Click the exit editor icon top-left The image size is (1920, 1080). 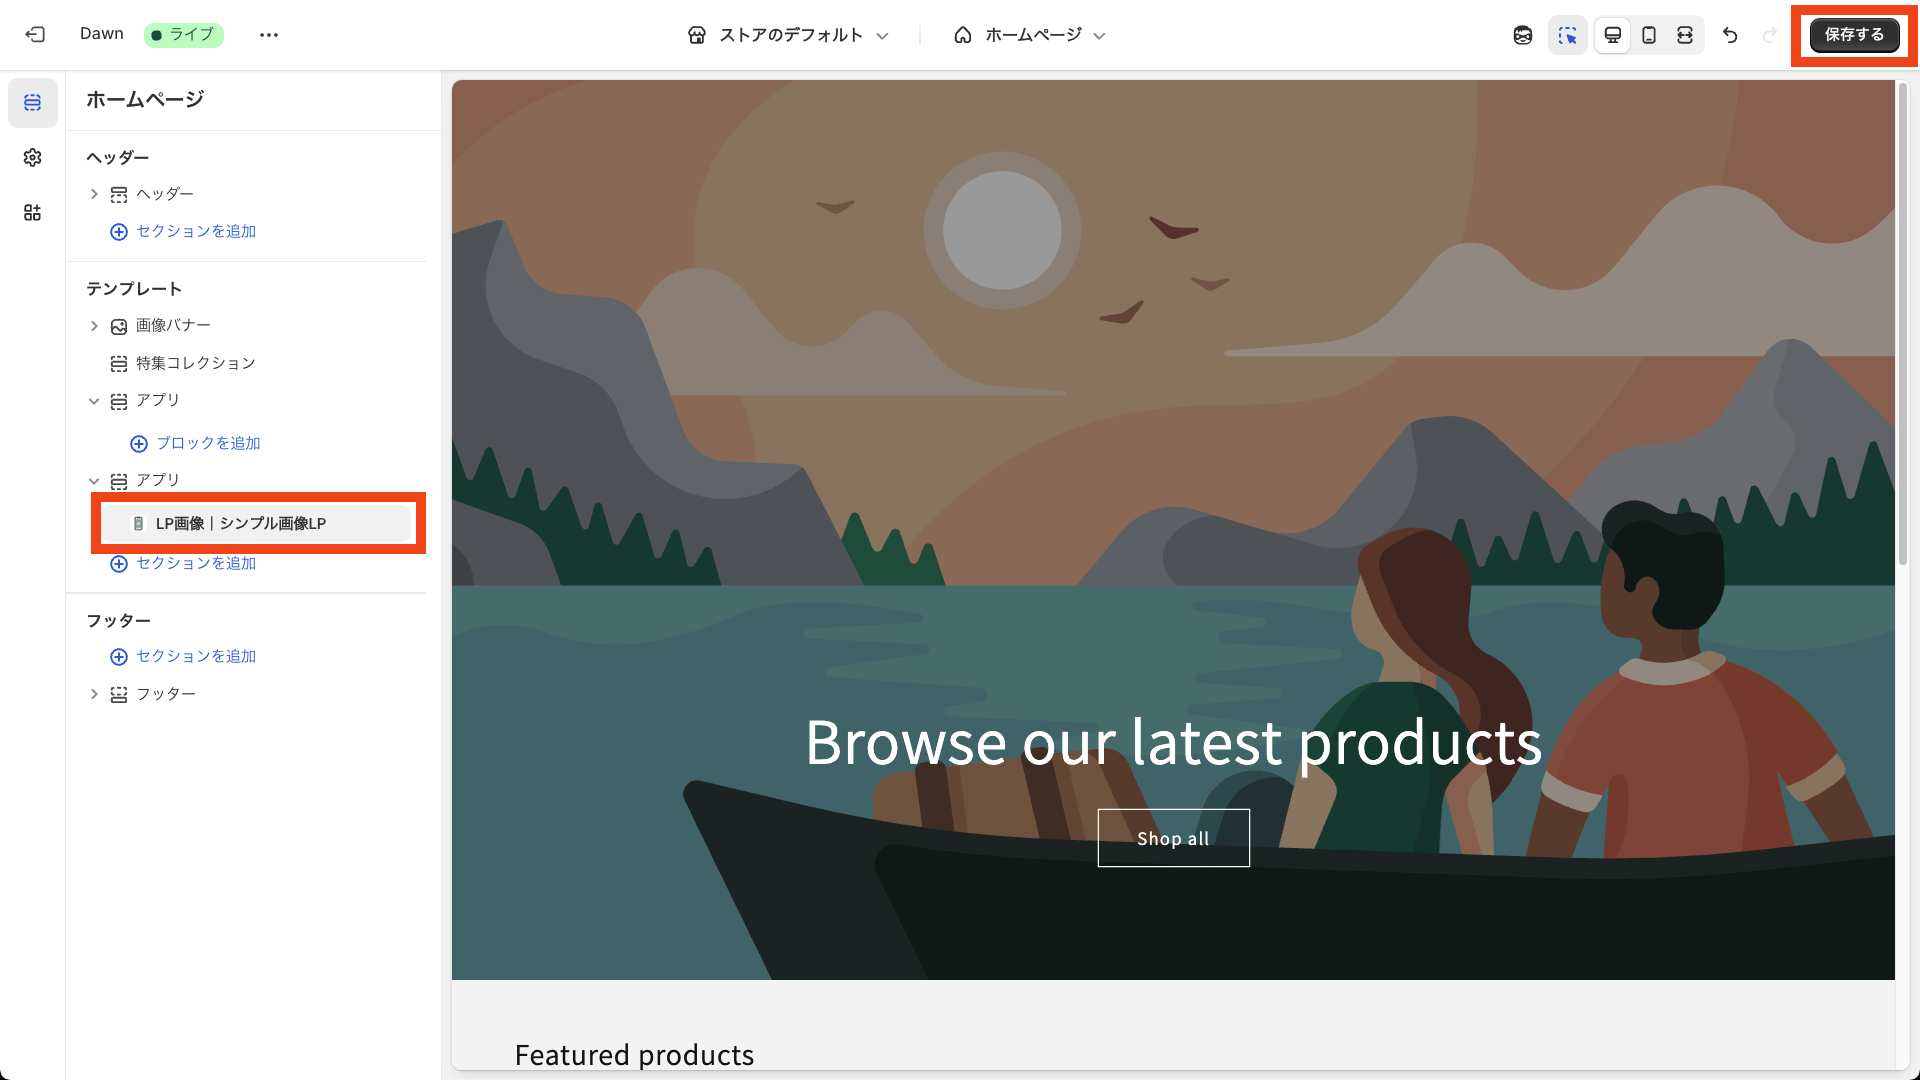pyautogui.click(x=36, y=34)
